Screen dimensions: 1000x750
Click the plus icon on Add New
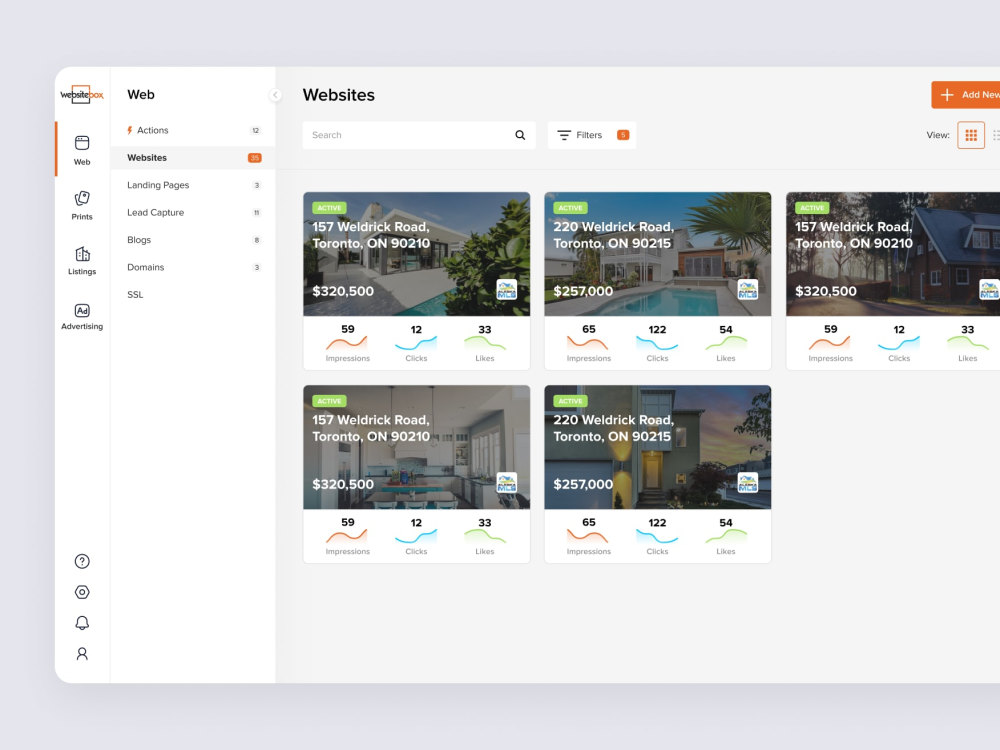947,95
